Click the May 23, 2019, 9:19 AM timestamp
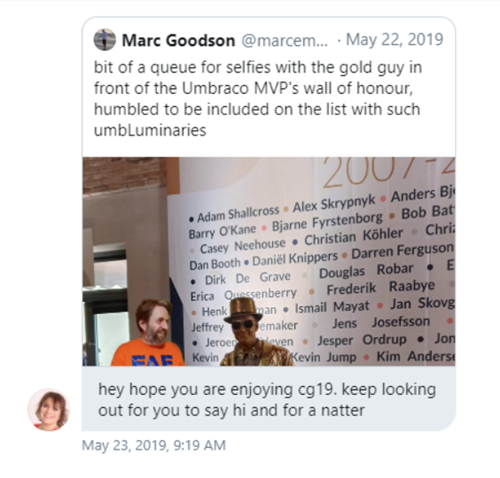500x478 pixels. pyautogui.click(x=154, y=445)
